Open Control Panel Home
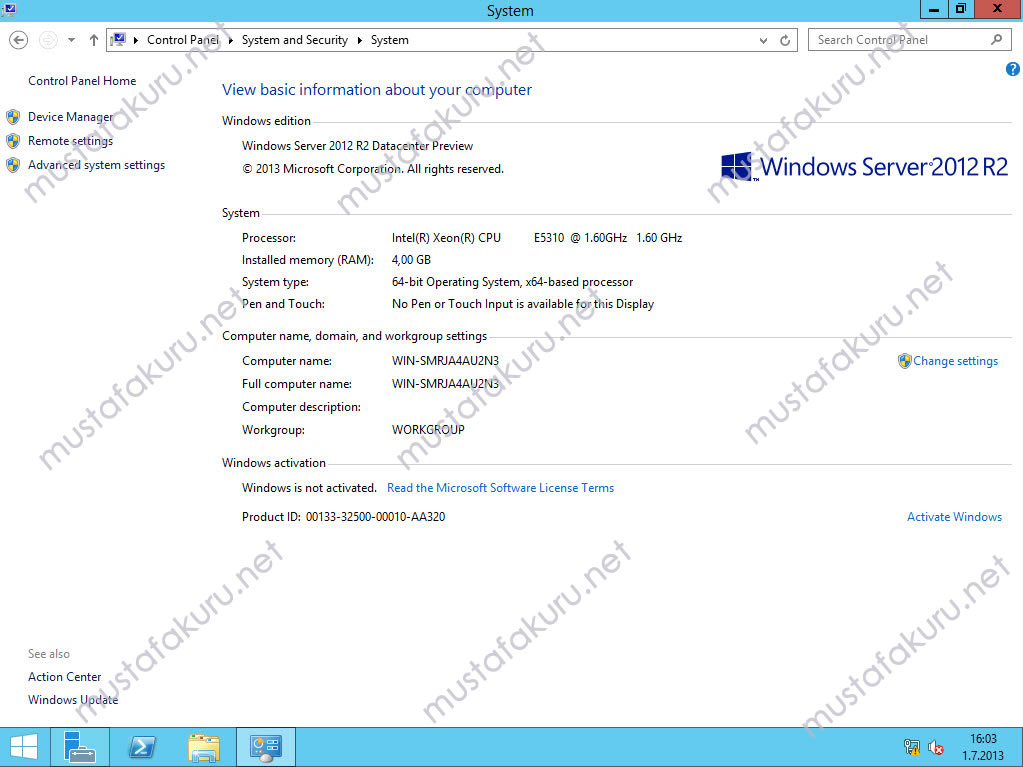1023x767 pixels. click(82, 81)
